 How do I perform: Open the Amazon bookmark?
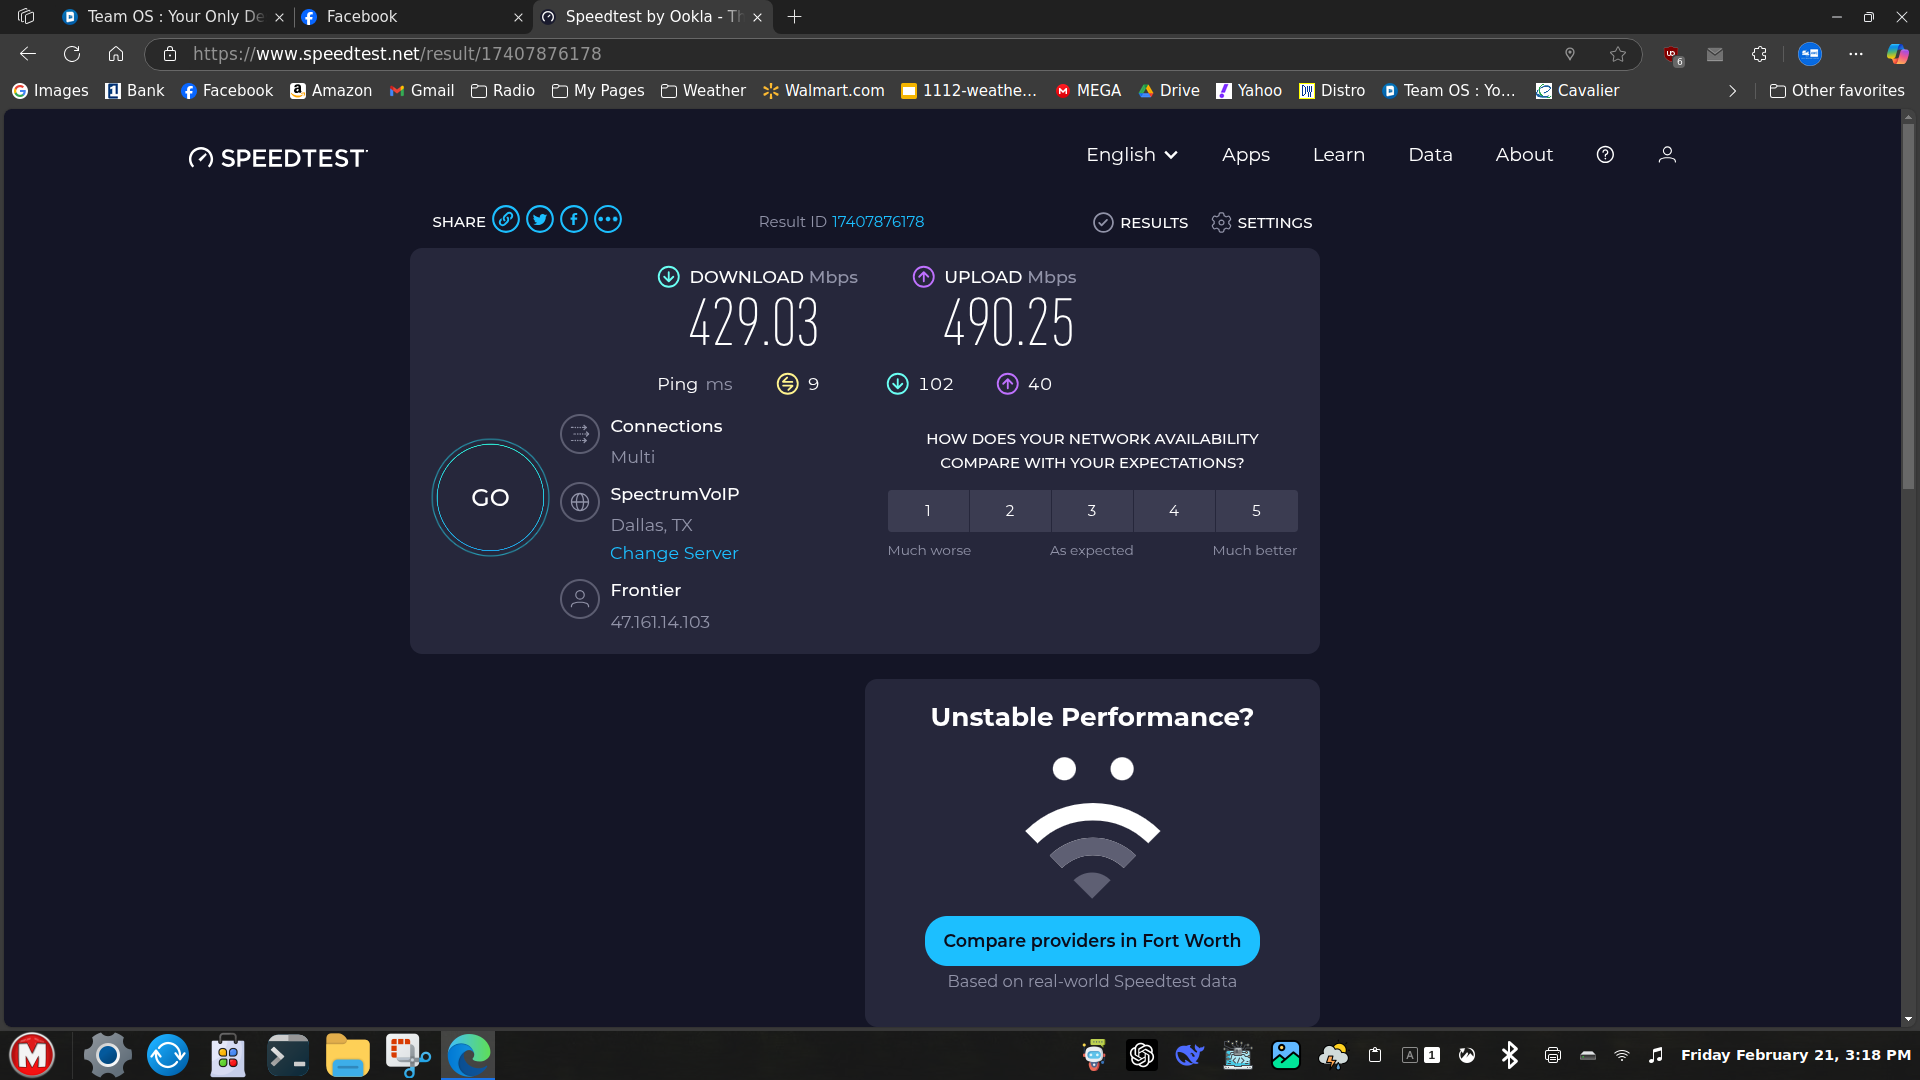[x=331, y=91]
